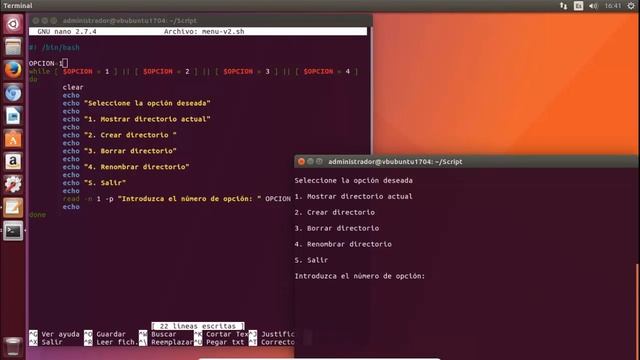Minimize the front Script terminal window
This screenshot has width=640, height=360.
310,162
